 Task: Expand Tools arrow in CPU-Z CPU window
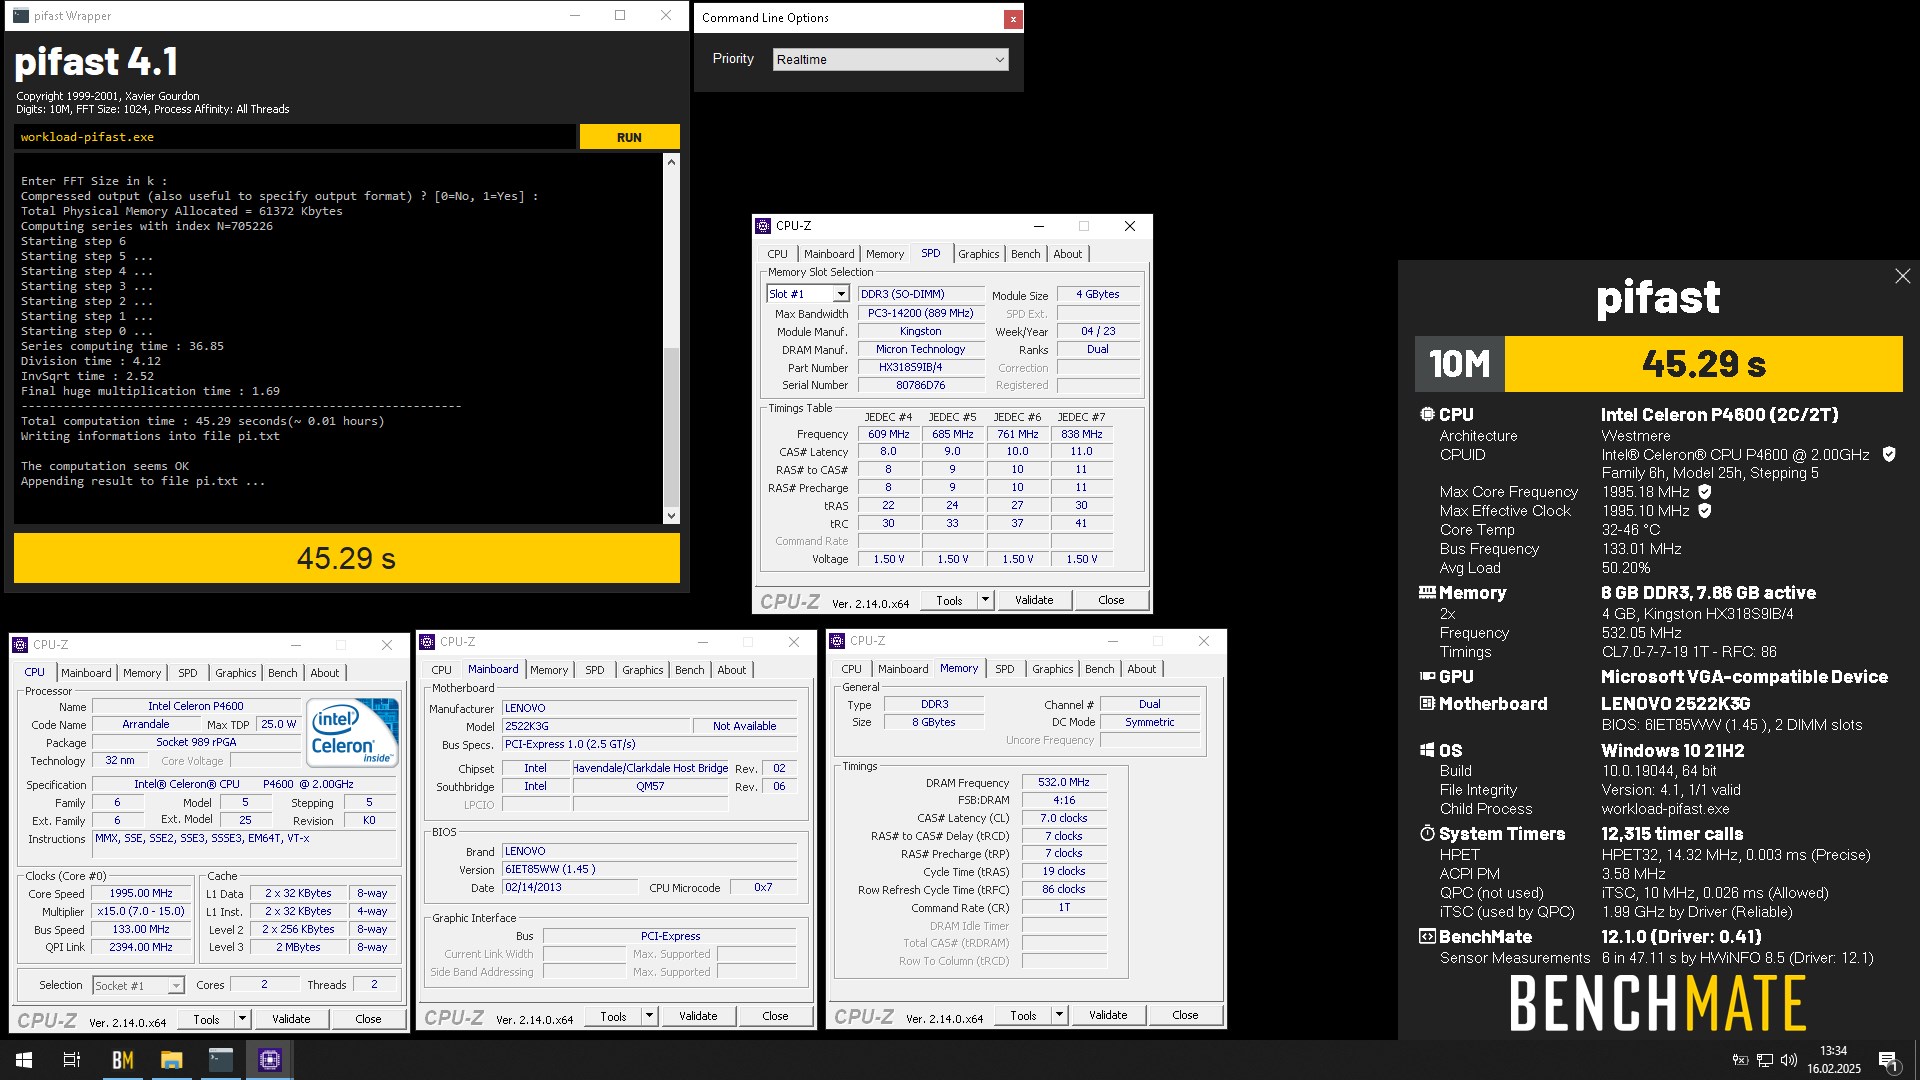242,1019
